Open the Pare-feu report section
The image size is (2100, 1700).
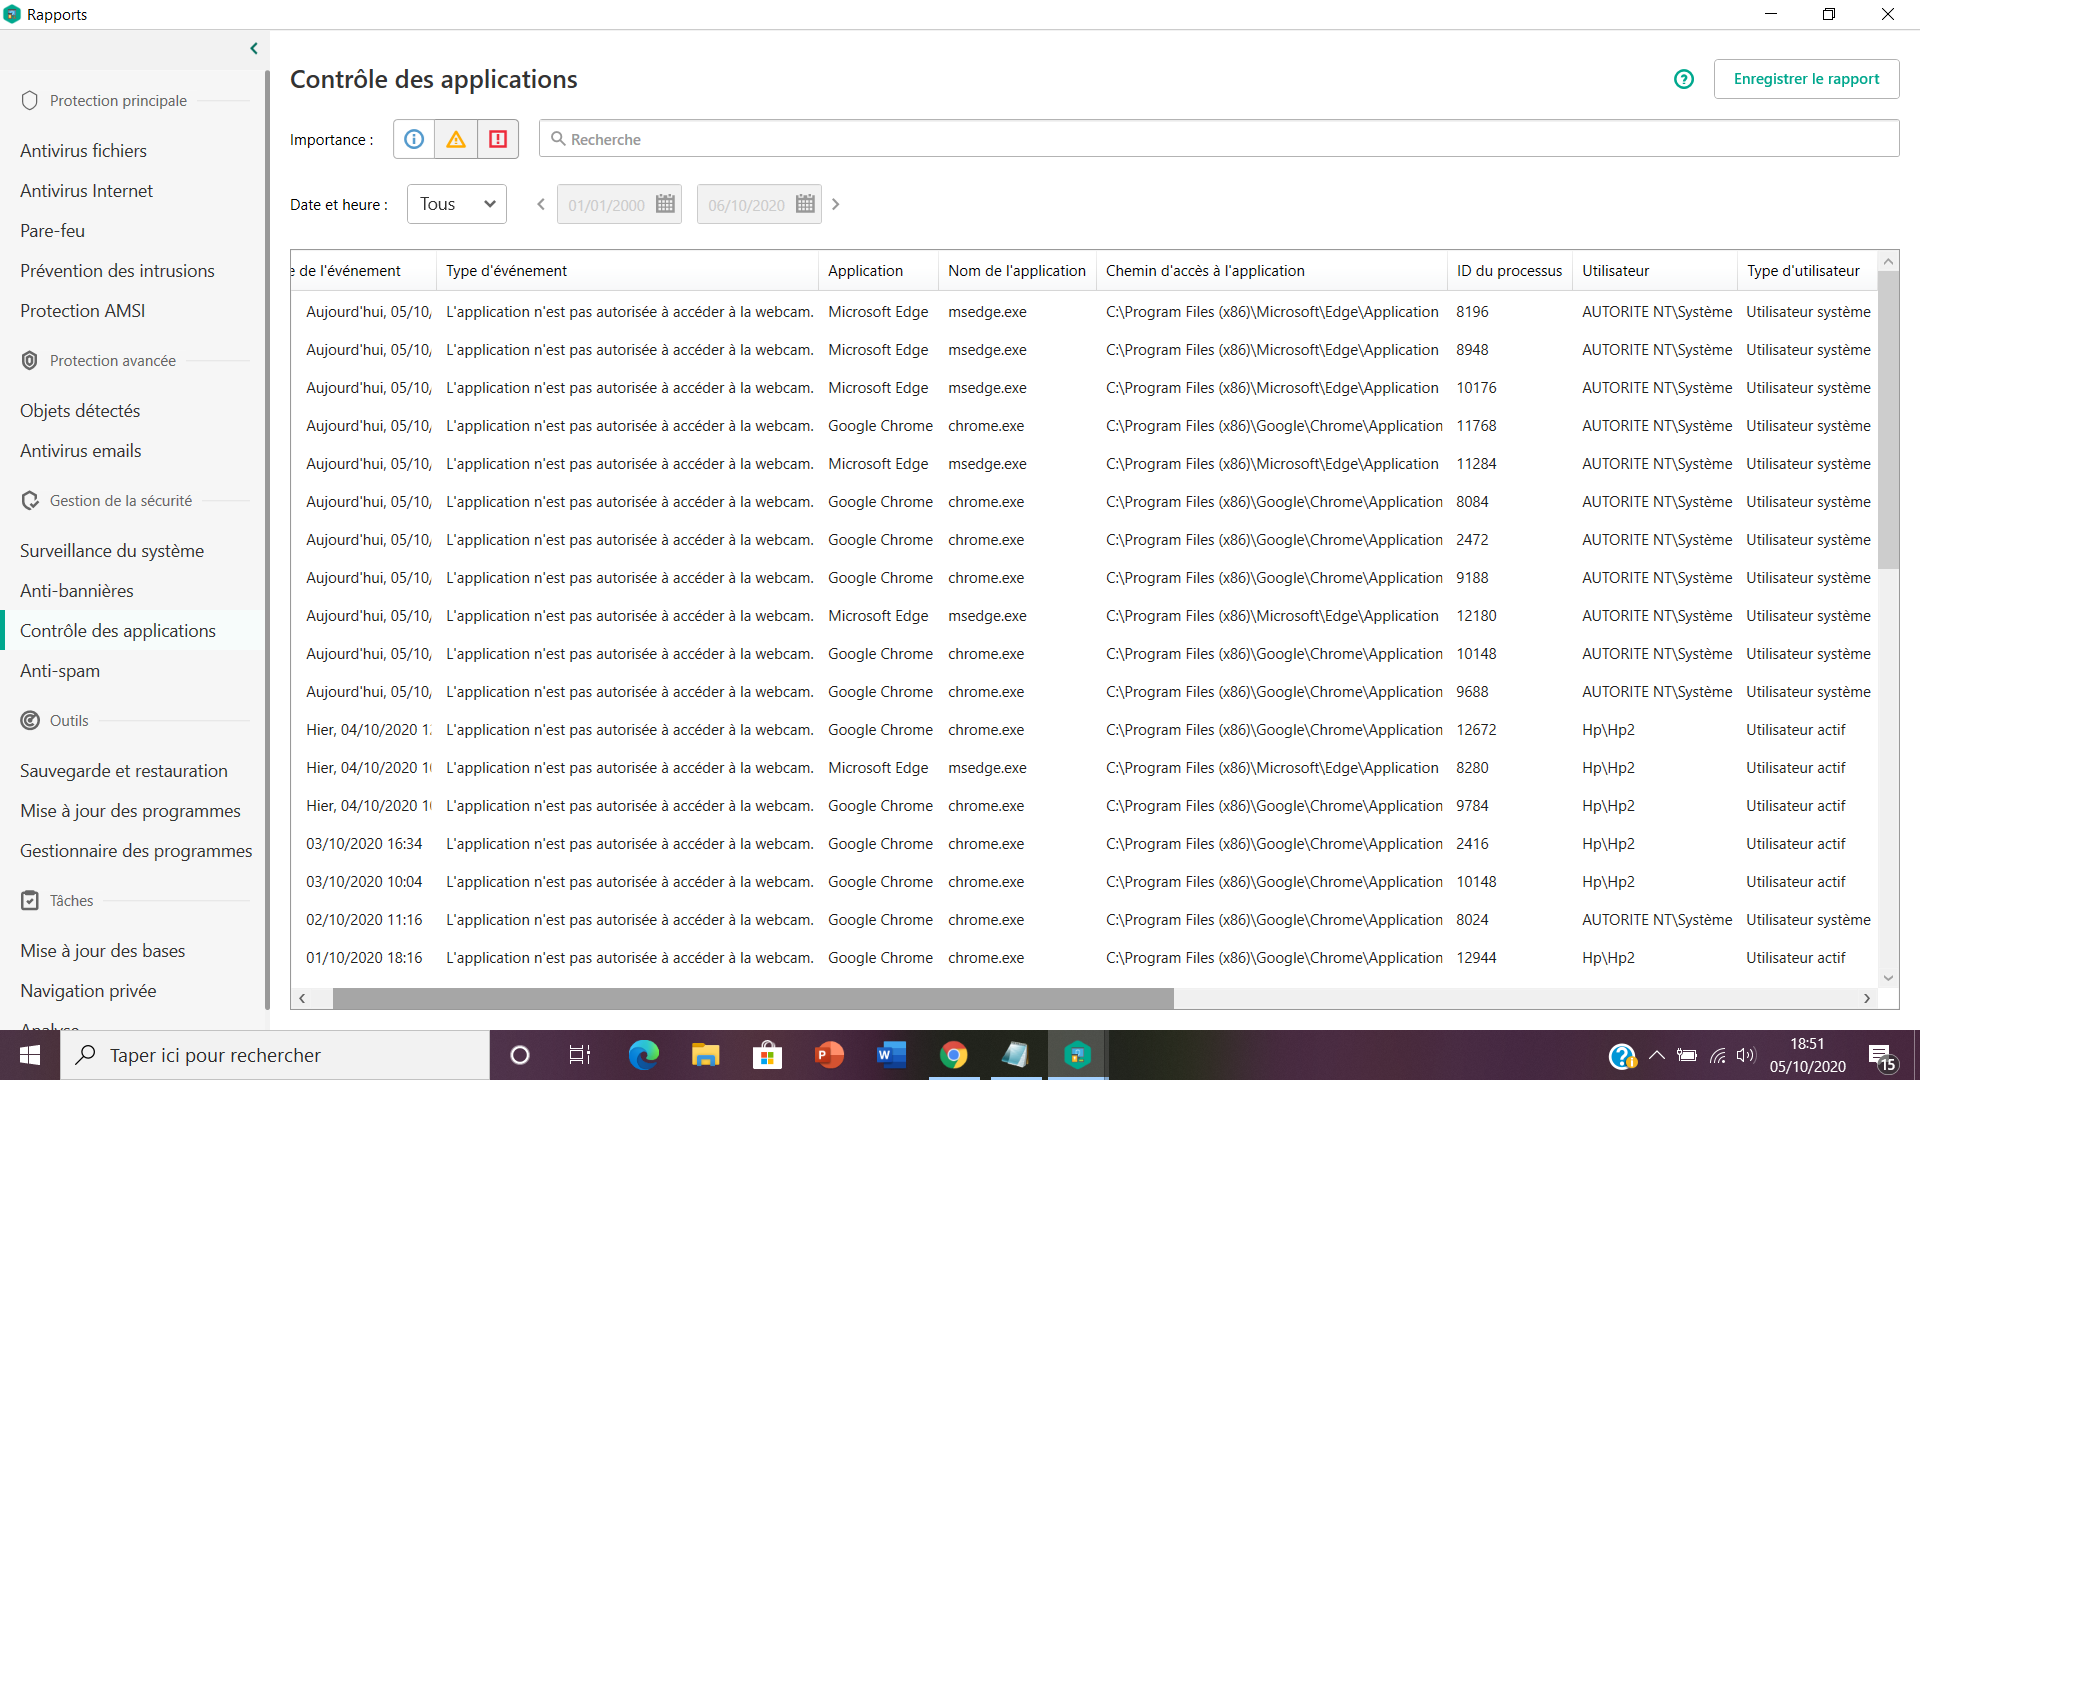point(52,231)
